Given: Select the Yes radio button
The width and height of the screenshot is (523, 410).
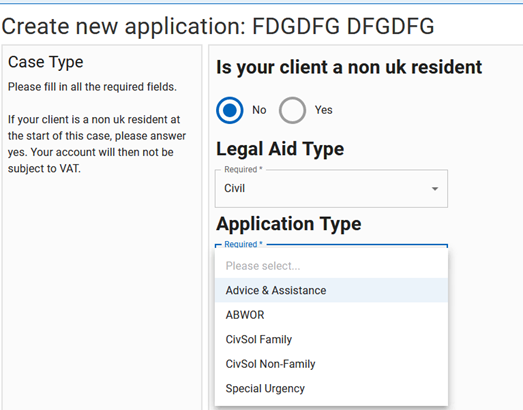Looking at the screenshot, I should 292,110.
